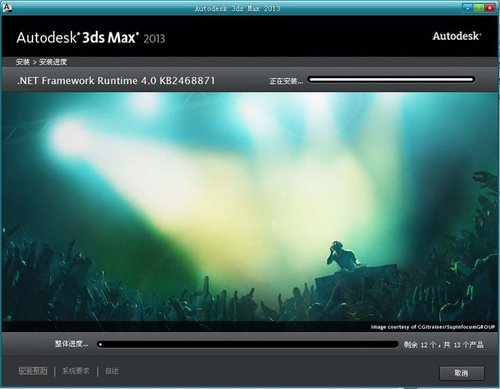Click the 整体进度 overall progress bar
500x389 pixels.
pos(248,344)
